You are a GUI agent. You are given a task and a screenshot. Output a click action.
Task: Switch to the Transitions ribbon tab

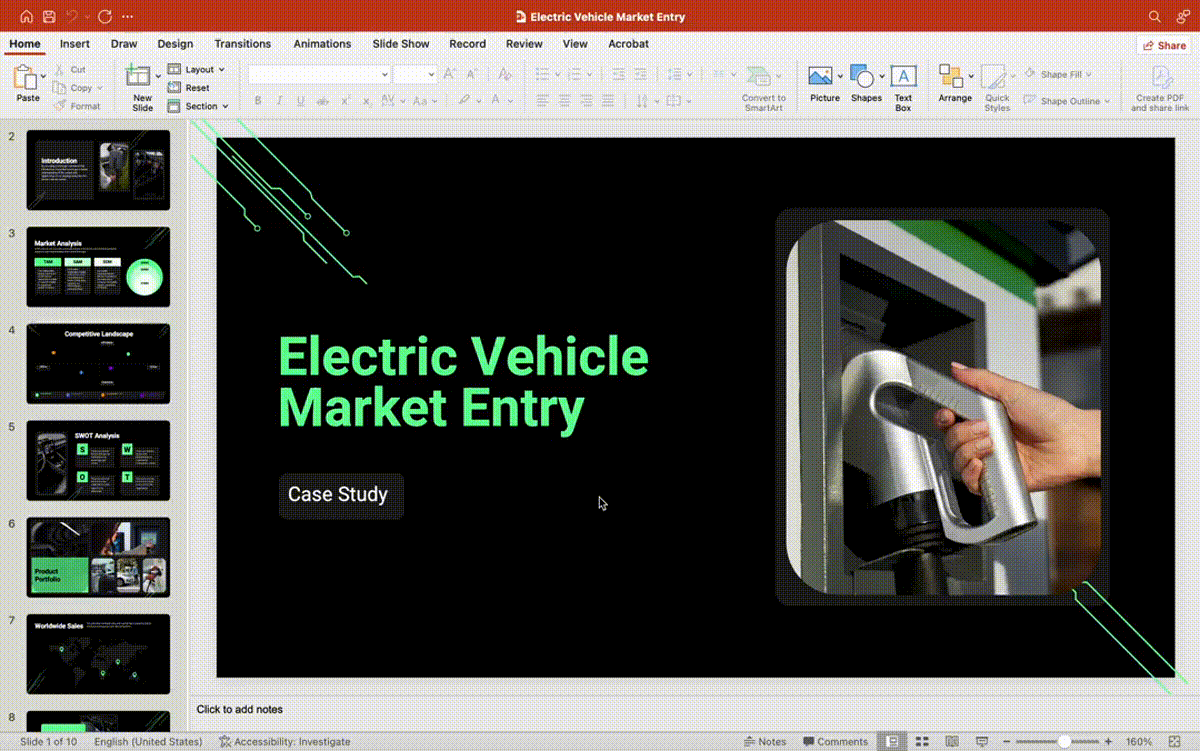coord(242,44)
